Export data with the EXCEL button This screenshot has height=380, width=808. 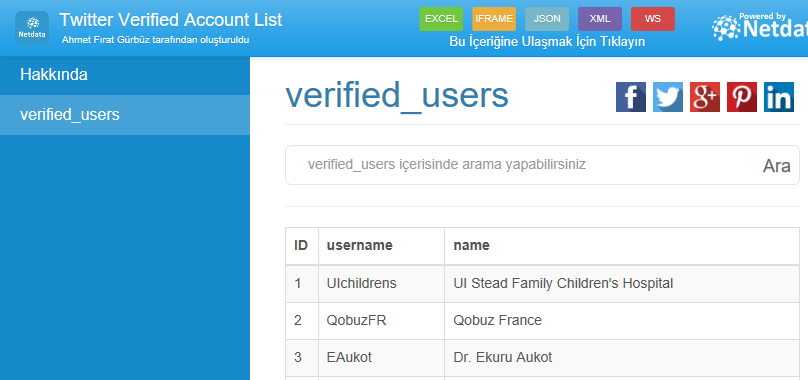coord(441,19)
